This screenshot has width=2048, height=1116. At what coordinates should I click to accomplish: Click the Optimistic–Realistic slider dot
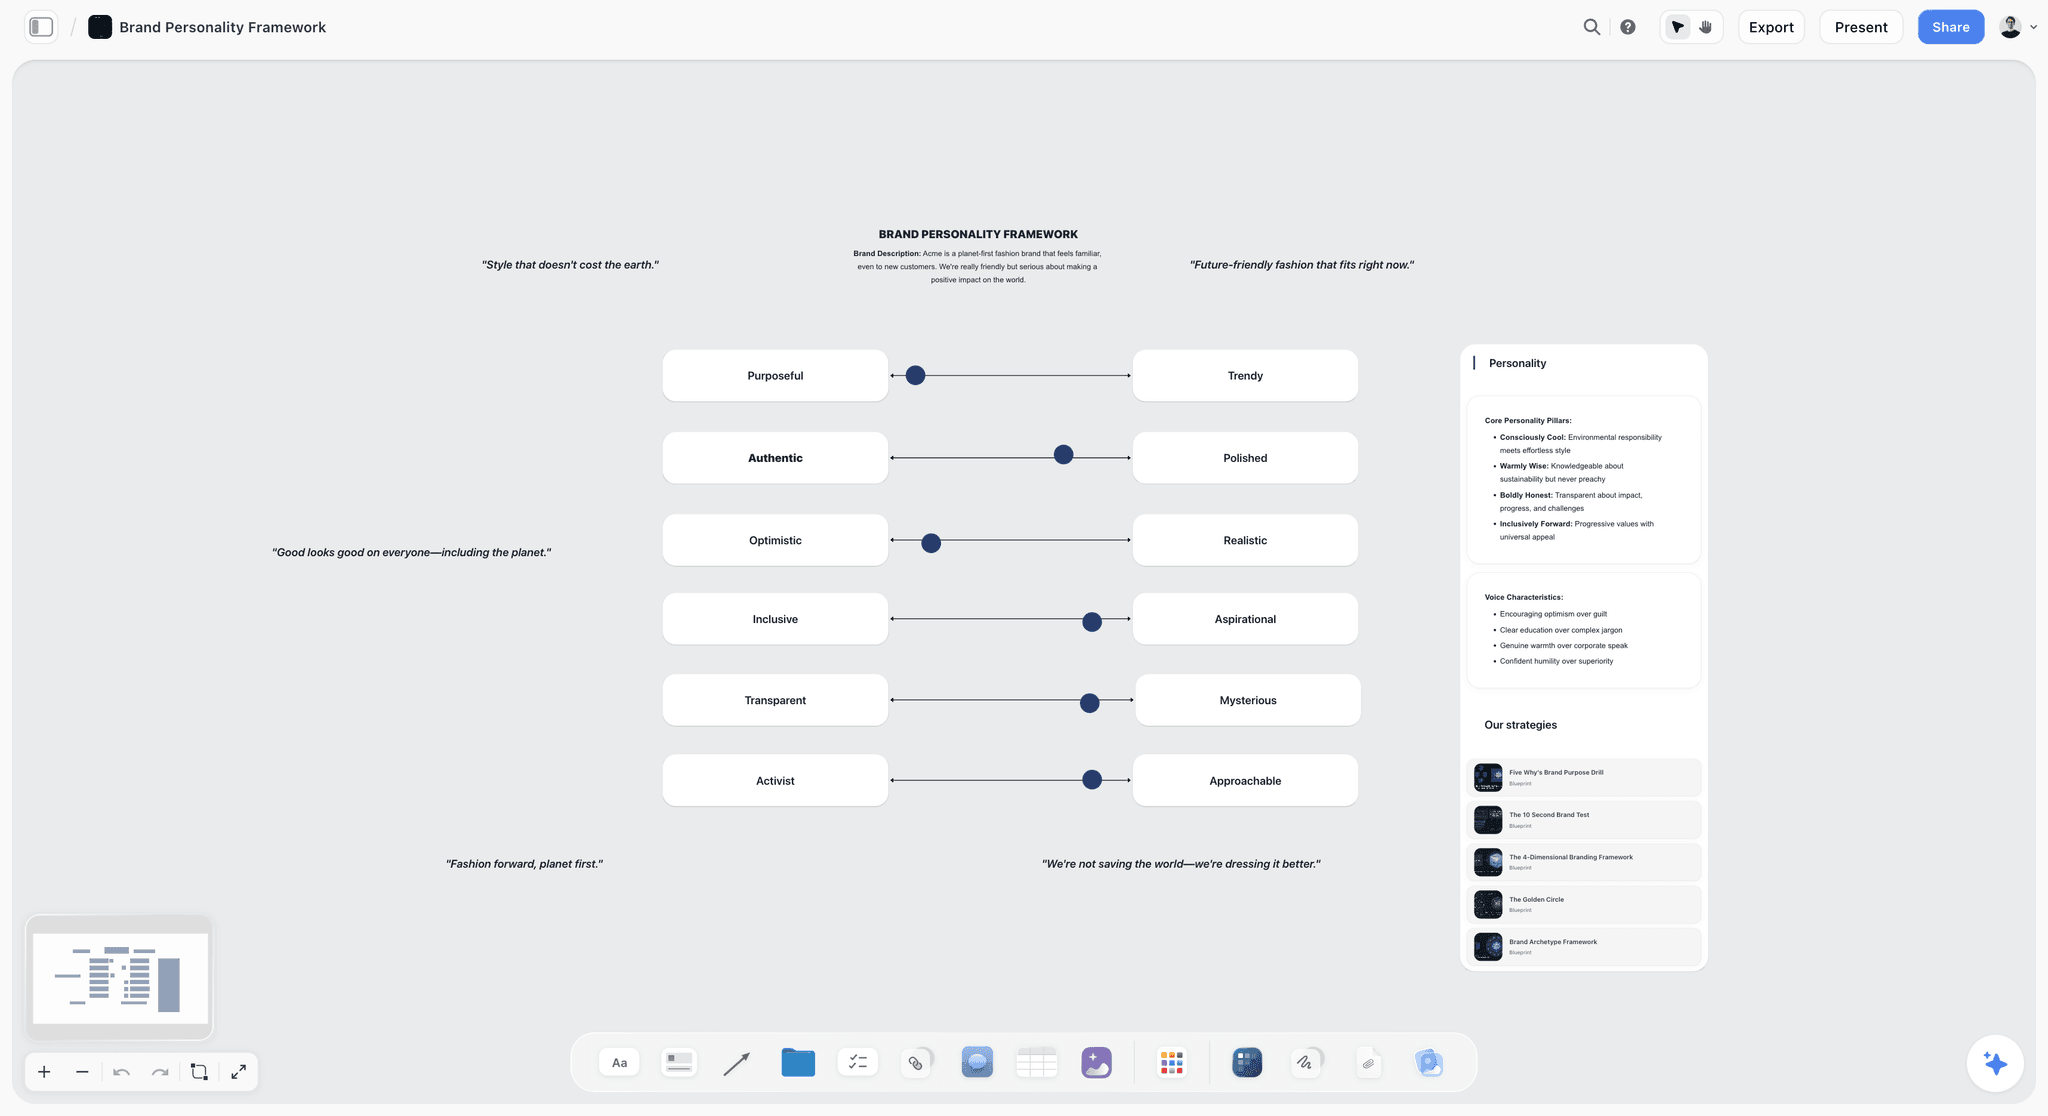coord(931,543)
